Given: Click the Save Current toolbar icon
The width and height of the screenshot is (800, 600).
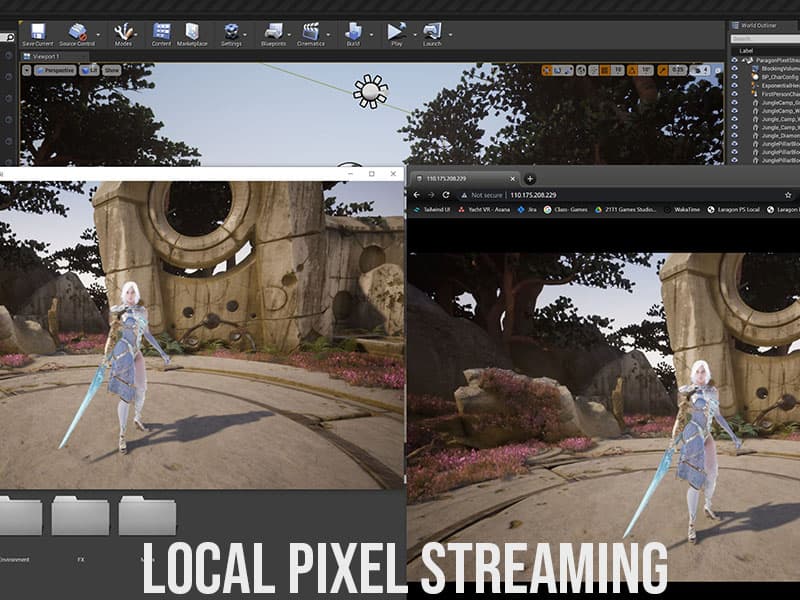Looking at the screenshot, I should [38, 32].
